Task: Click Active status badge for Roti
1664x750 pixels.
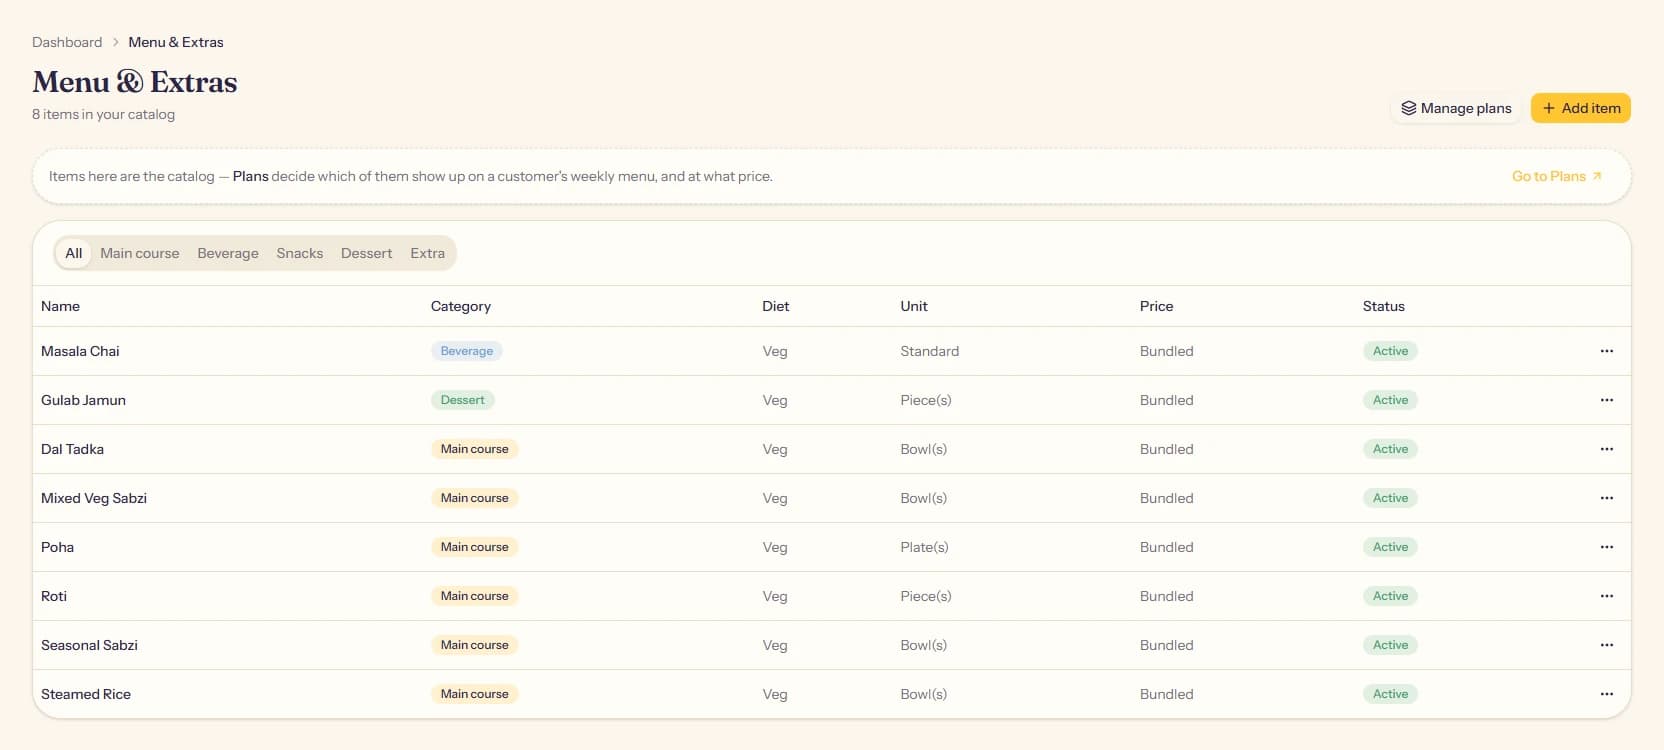Action: (x=1390, y=596)
